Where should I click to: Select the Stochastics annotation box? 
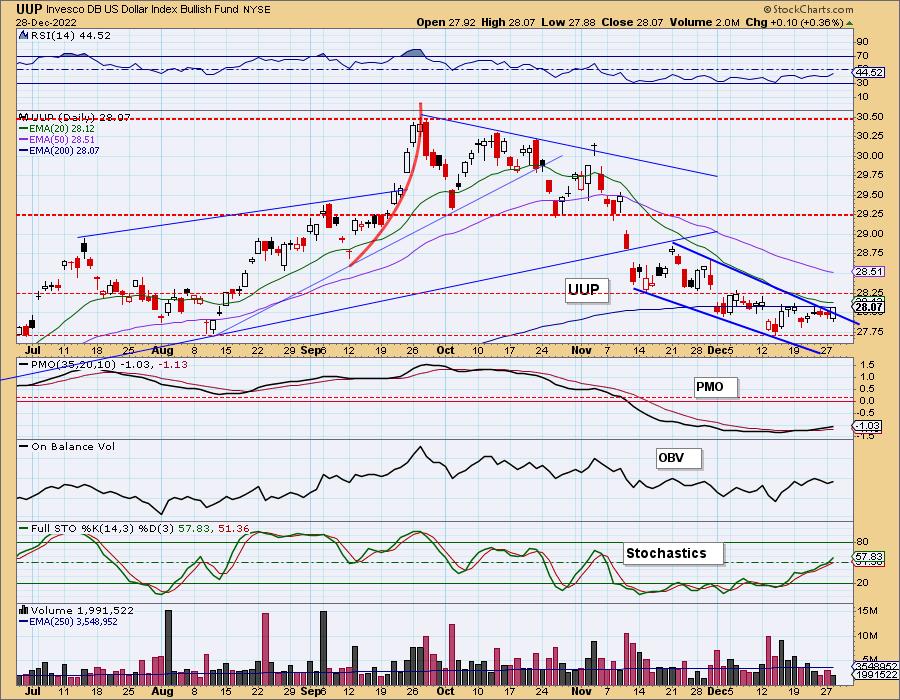[x=672, y=553]
